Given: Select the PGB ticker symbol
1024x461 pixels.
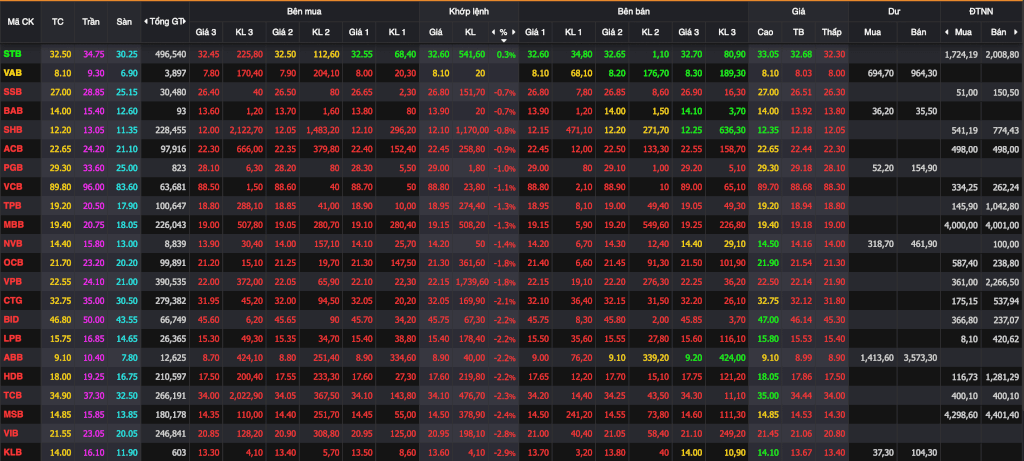Looking at the screenshot, I should pyautogui.click(x=12, y=168).
